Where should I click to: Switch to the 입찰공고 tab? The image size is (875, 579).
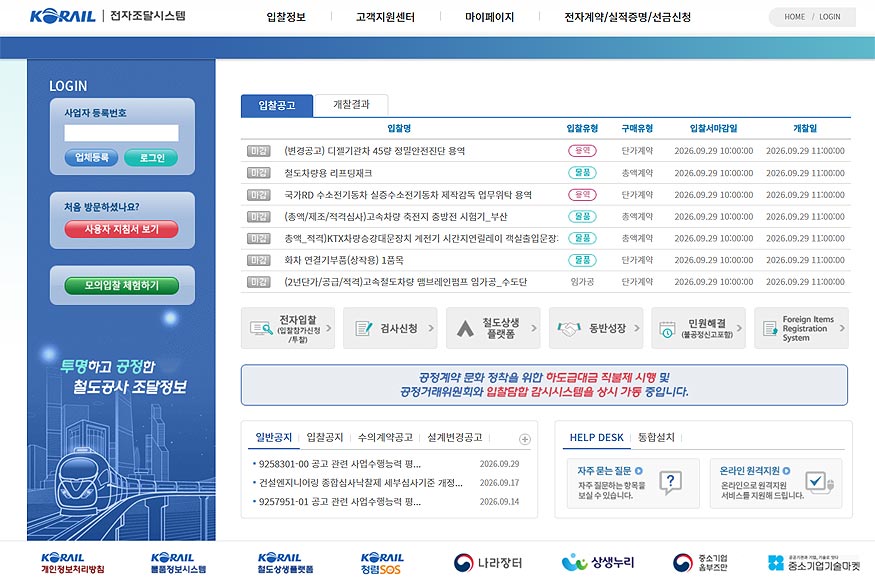coord(277,105)
